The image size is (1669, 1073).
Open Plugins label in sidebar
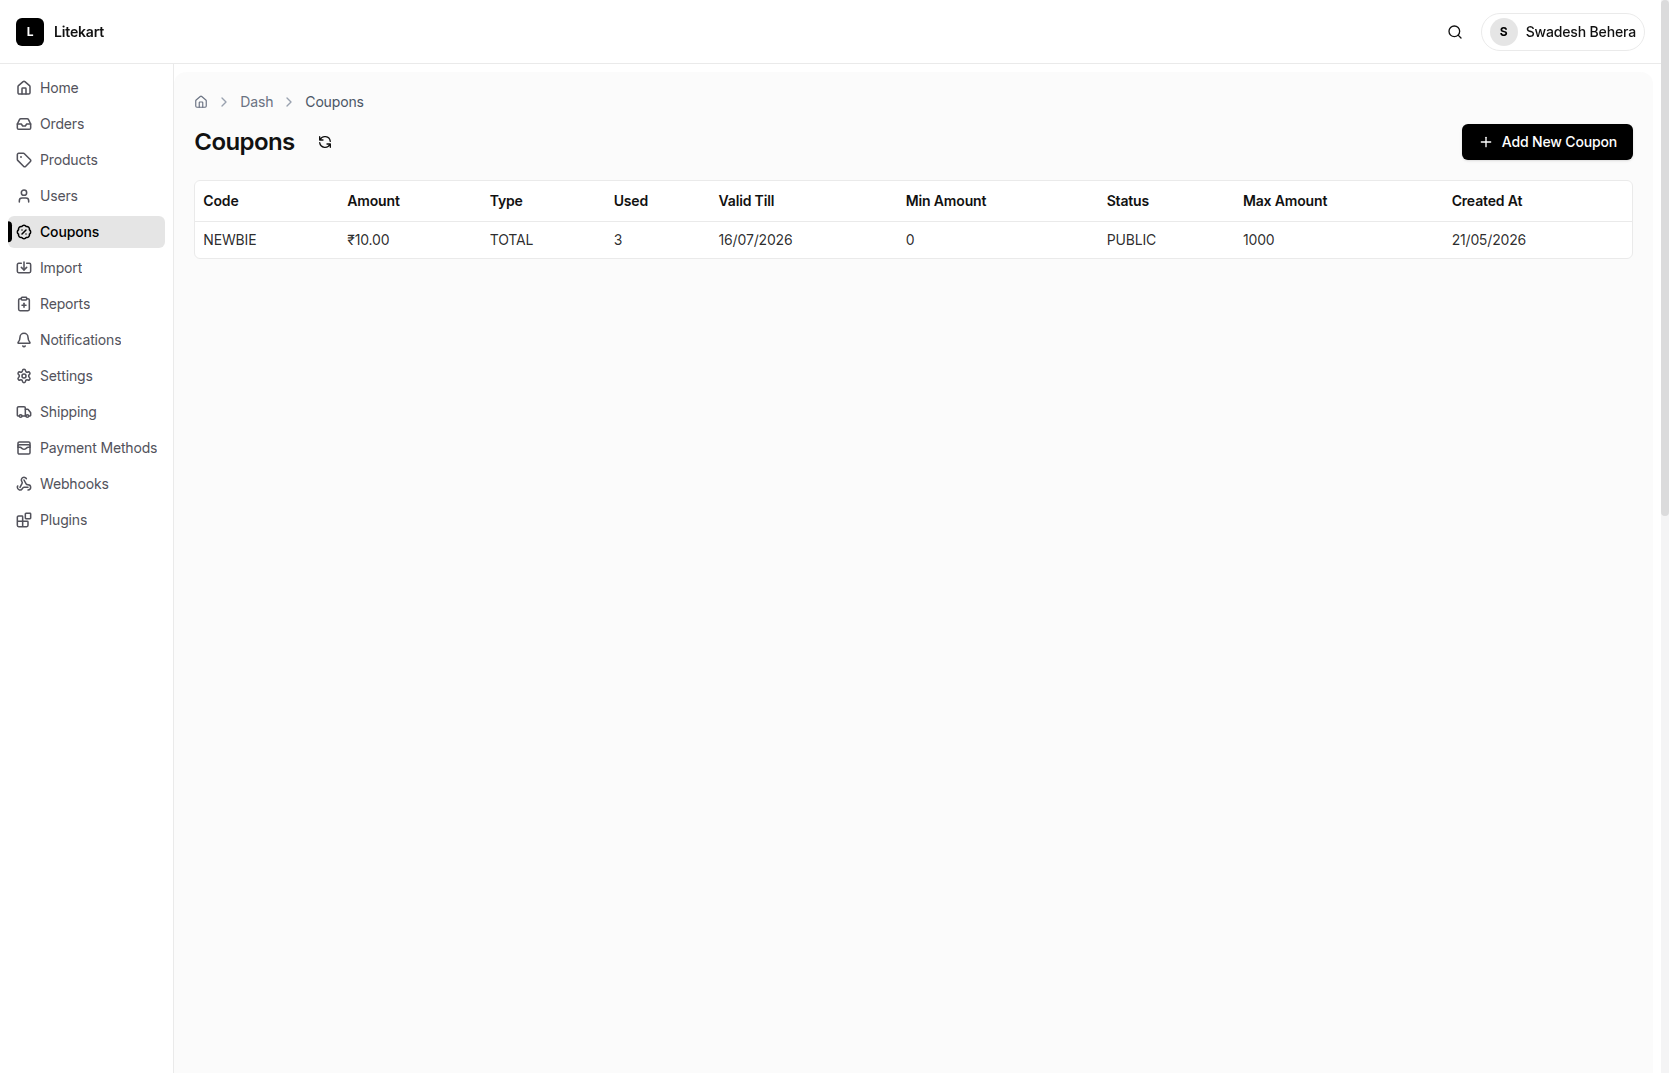pyautogui.click(x=64, y=520)
